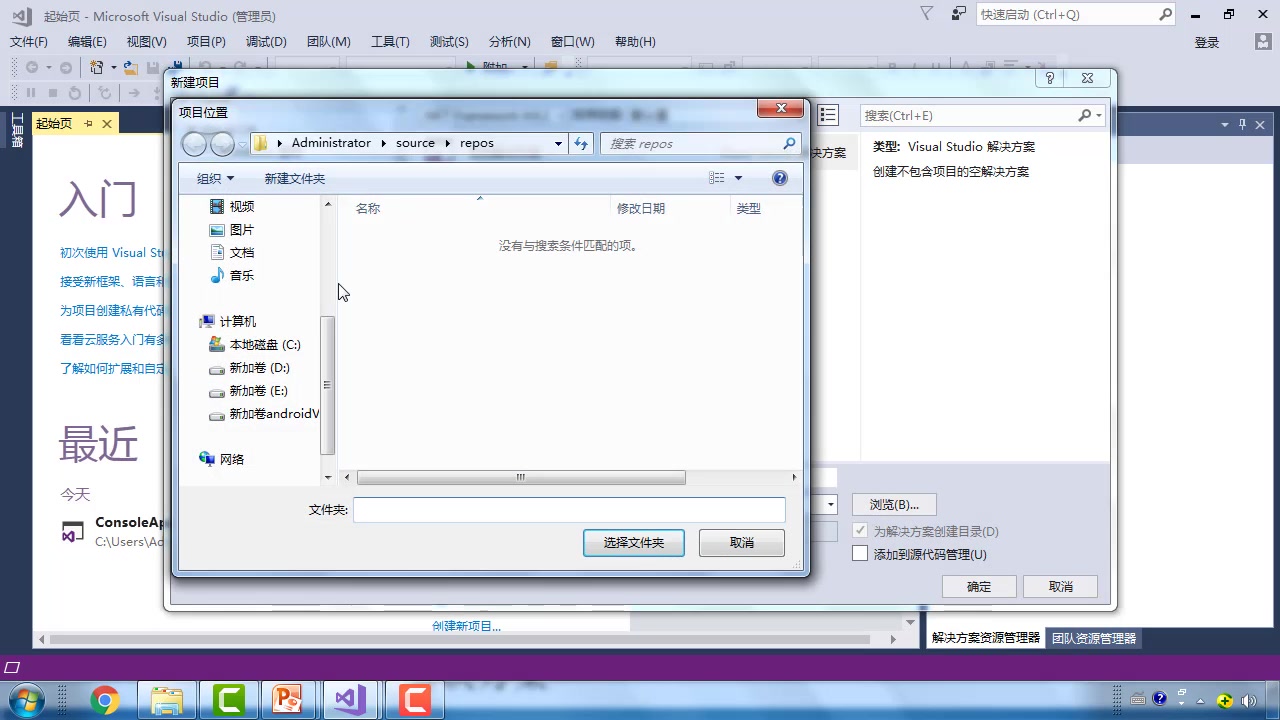Screen dimensions: 1280x720
Task: Open the 编辑(E) menu
Action: [x=87, y=41]
